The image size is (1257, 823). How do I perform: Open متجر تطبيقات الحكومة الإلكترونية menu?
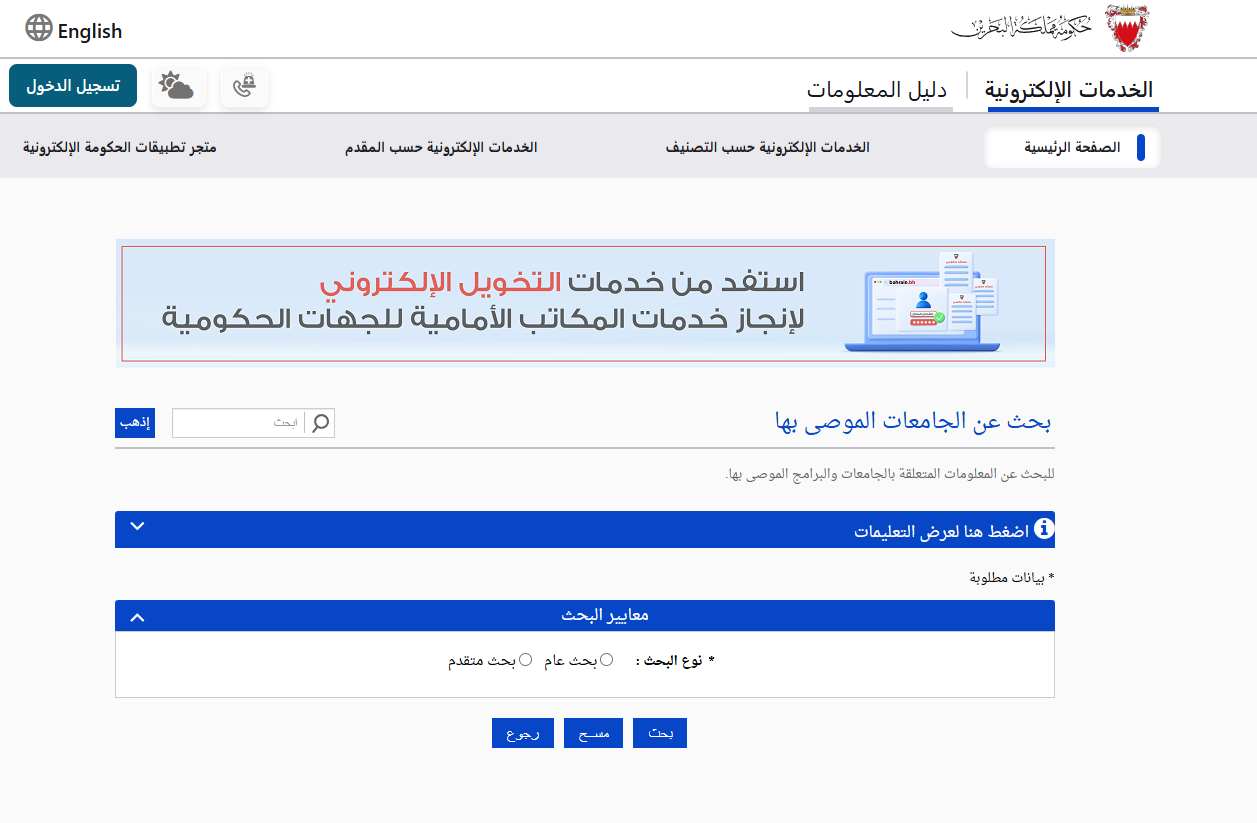[x=119, y=147]
